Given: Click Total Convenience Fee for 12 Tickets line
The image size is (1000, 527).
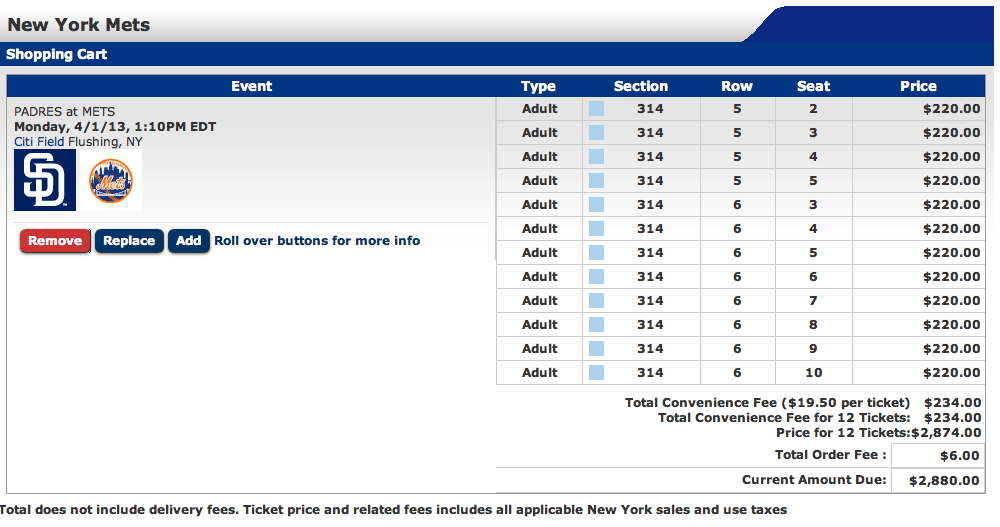Looking at the screenshot, I should (x=820, y=418).
